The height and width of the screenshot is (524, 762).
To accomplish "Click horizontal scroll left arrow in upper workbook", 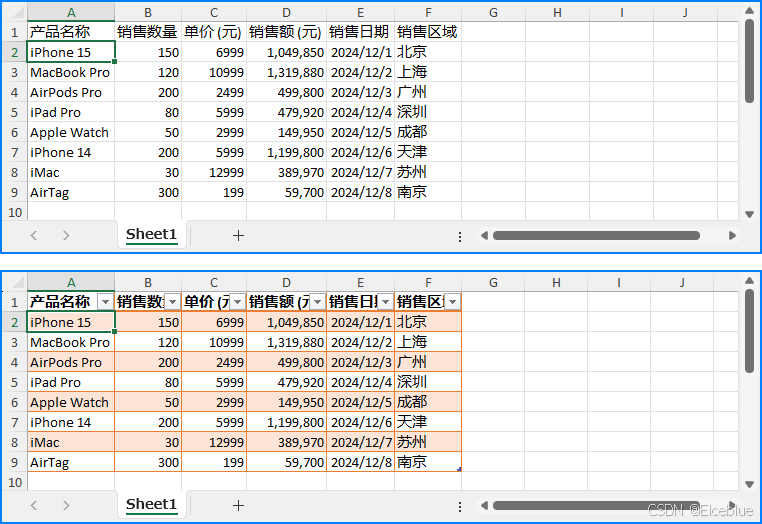I will pos(484,236).
